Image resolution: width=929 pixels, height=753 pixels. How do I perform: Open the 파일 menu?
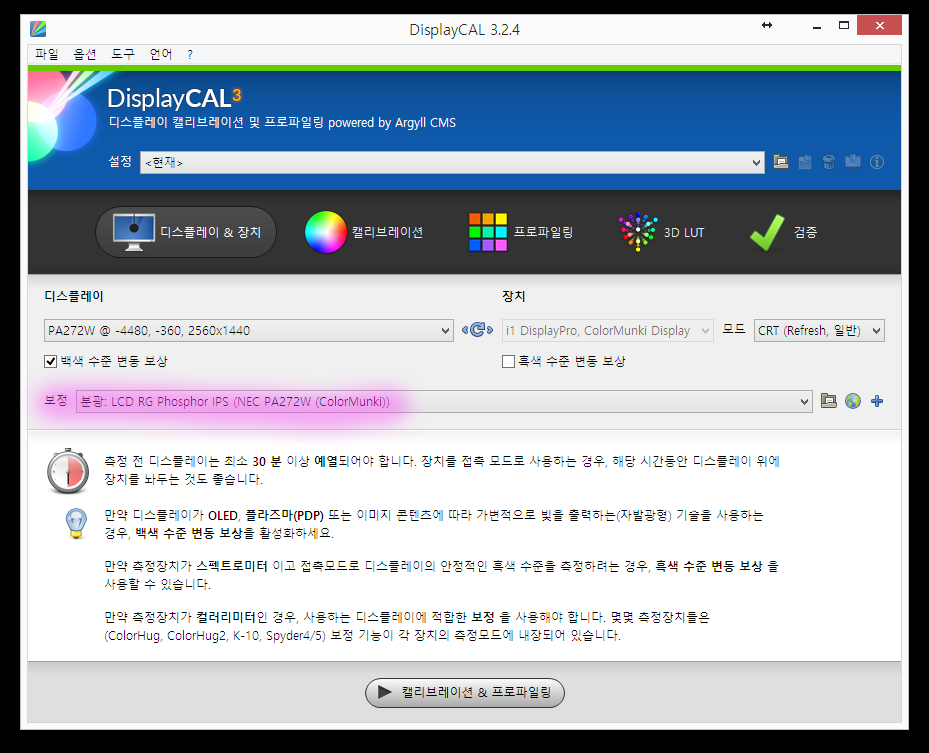(x=46, y=54)
